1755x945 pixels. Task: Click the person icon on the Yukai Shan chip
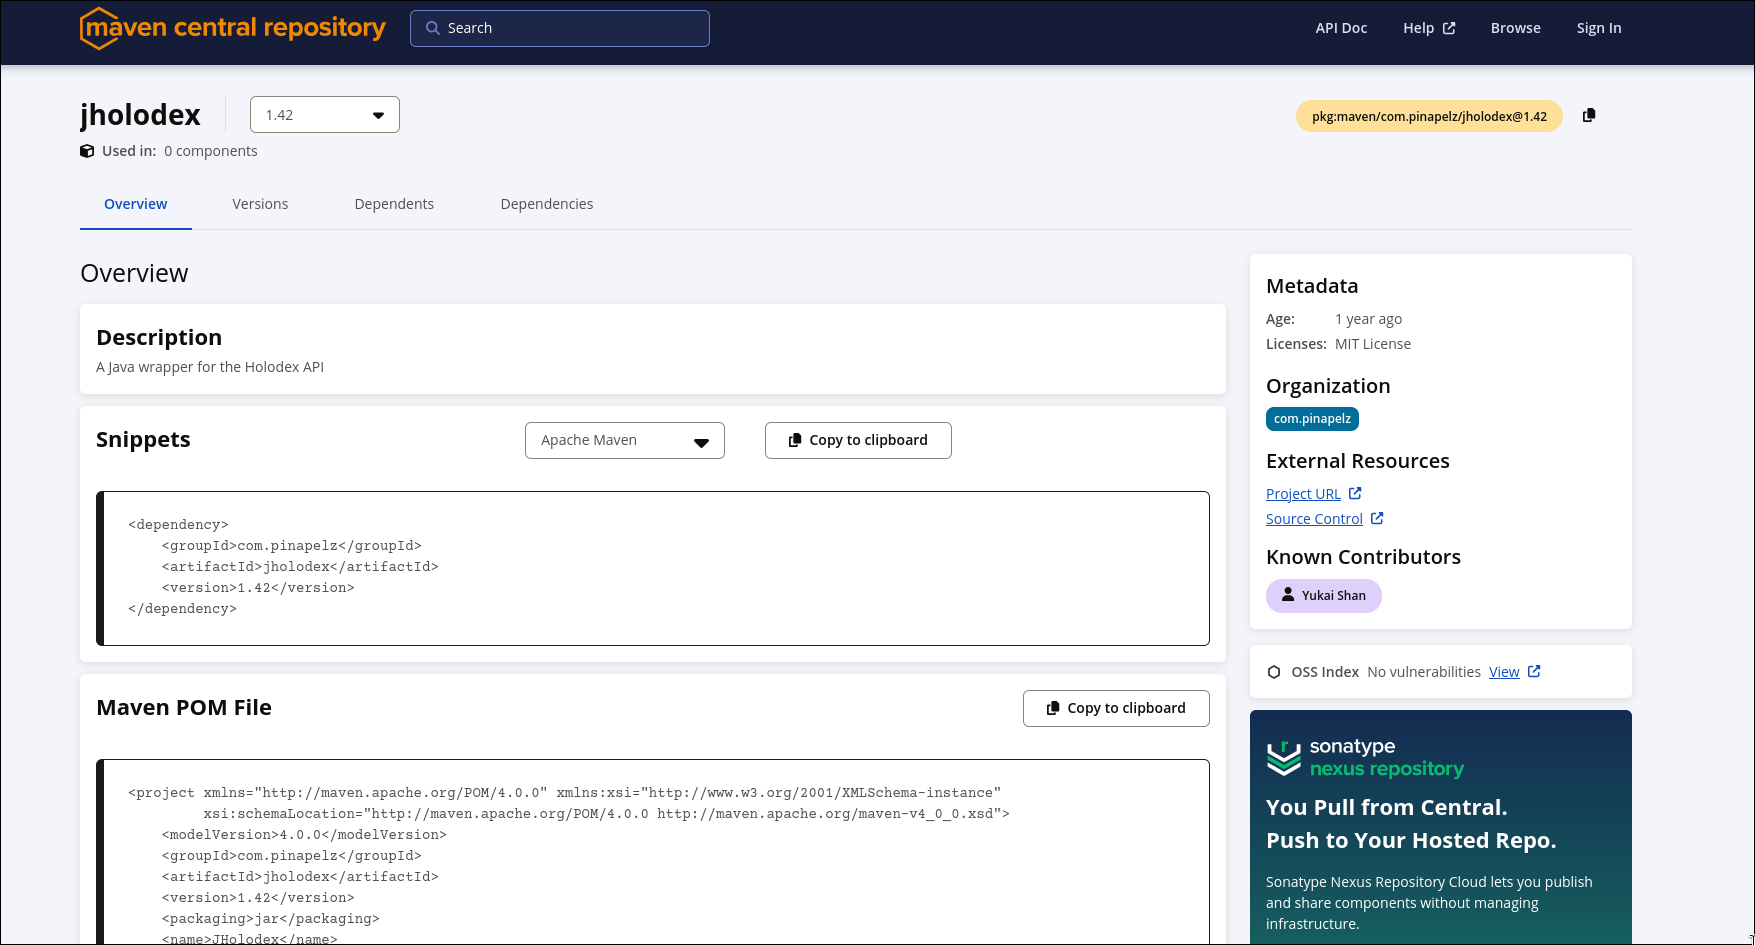[1288, 595]
